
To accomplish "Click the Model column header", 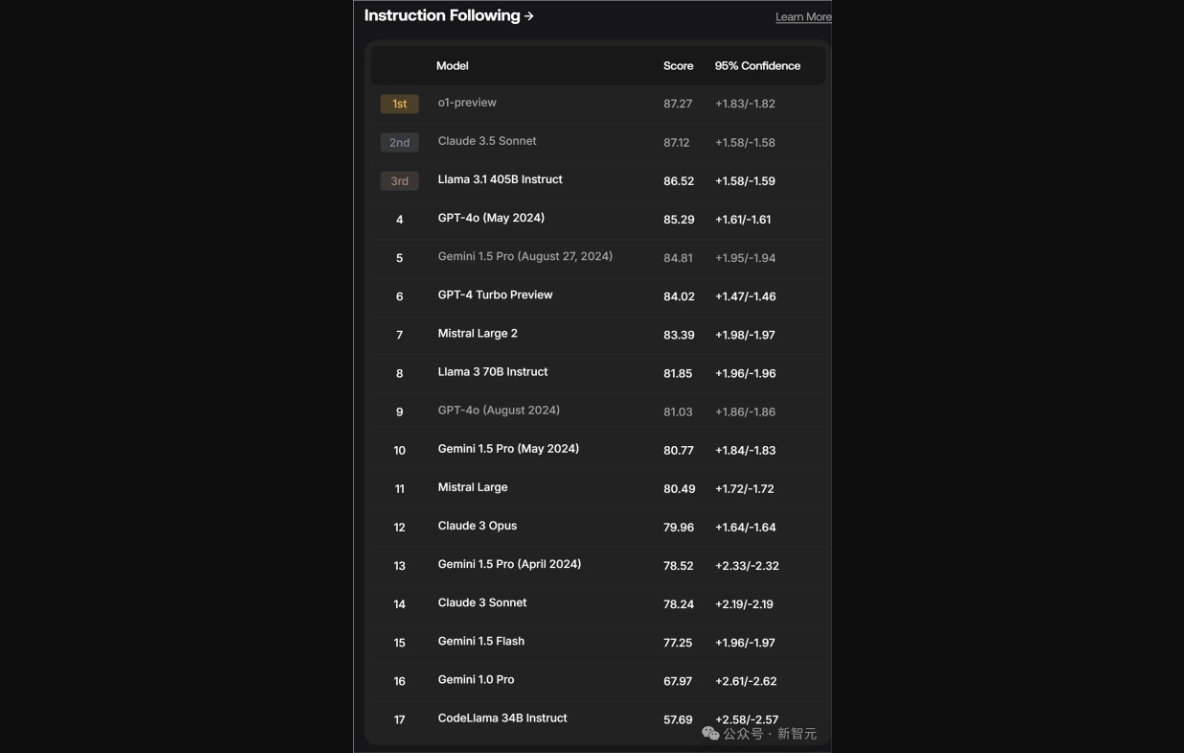I will coord(452,66).
